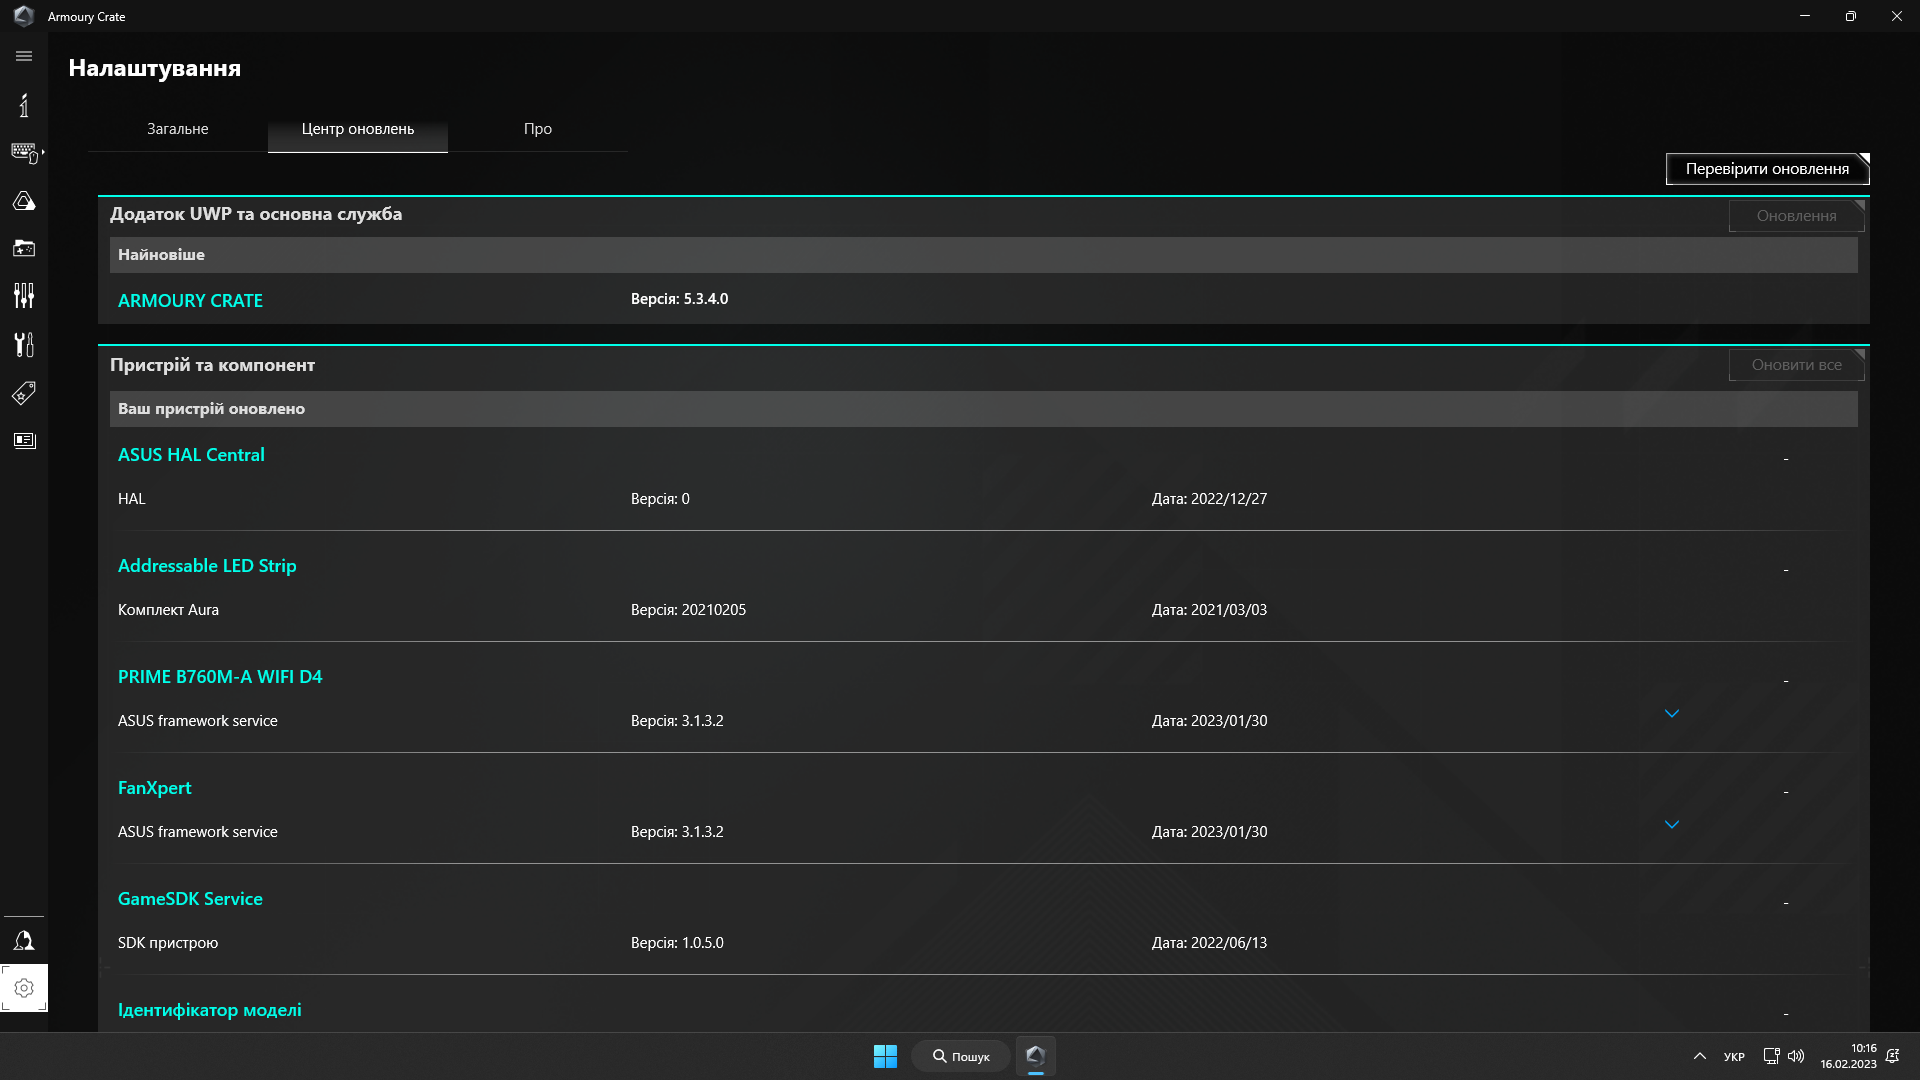Open the Про tab
The image size is (1920, 1080).
pyautogui.click(x=538, y=129)
